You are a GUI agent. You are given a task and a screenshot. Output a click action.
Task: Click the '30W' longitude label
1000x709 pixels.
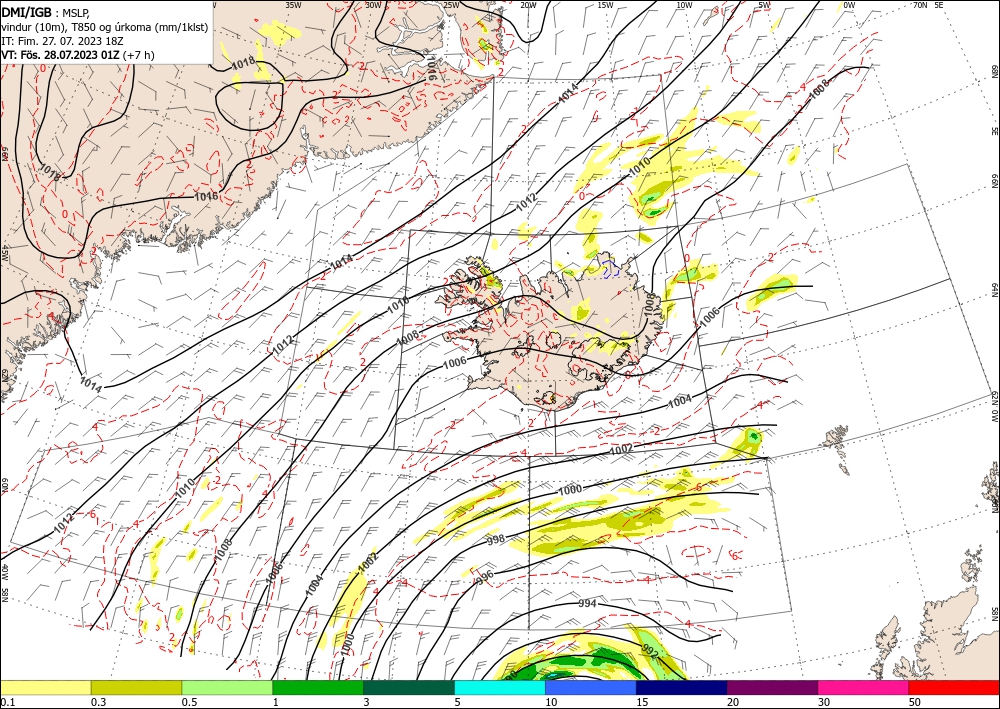[x=373, y=4]
